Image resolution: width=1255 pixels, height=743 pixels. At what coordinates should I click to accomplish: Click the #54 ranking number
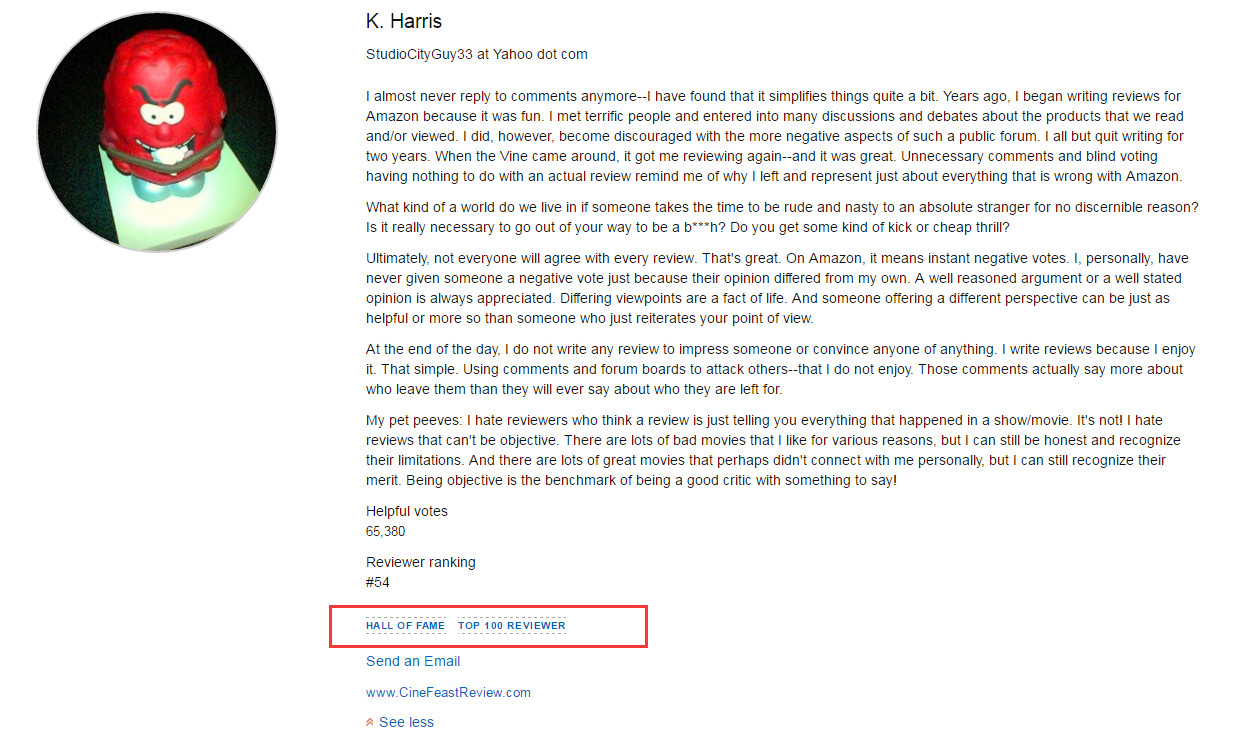coord(378,582)
